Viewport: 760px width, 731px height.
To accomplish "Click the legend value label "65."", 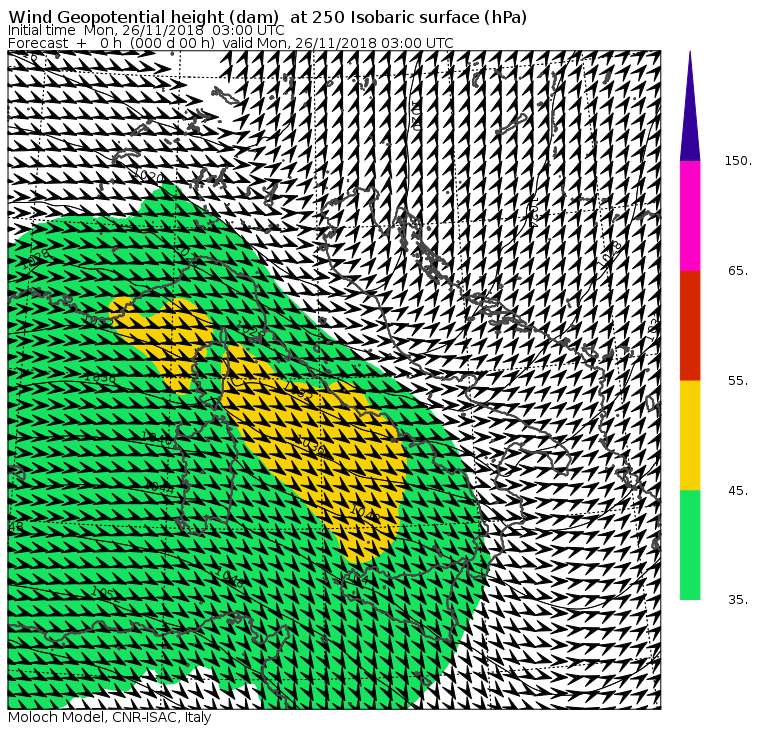I will (x=738, y=270).
